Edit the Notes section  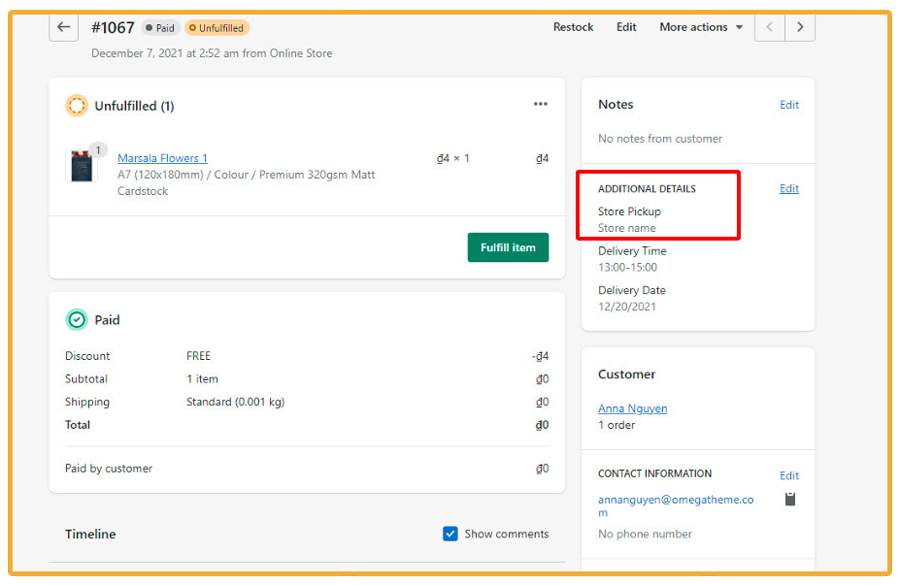click(789, 105)
